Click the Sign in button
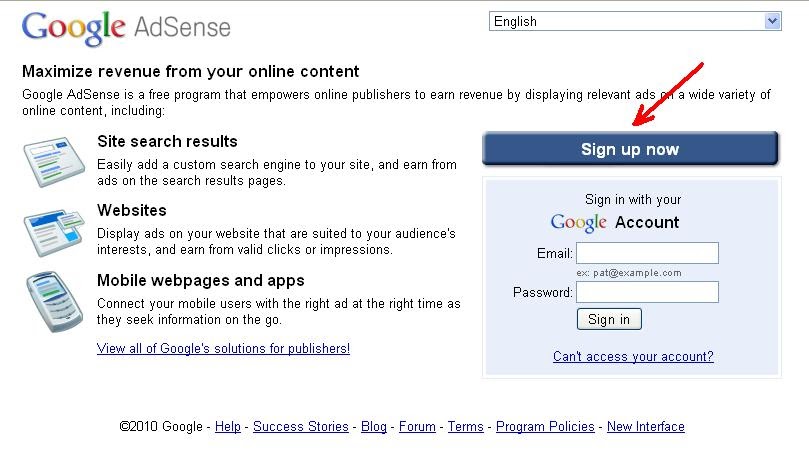 coord(609,319)
